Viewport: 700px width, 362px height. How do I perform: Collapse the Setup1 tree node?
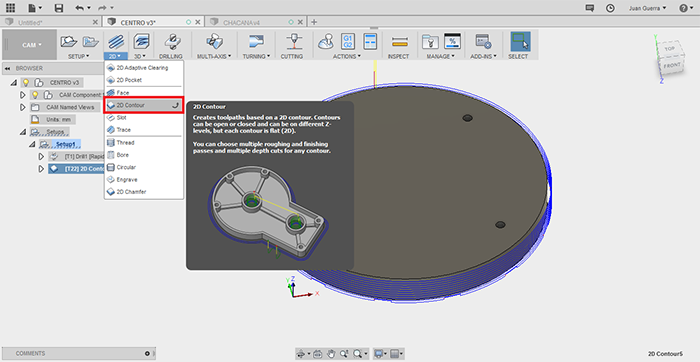32,144
